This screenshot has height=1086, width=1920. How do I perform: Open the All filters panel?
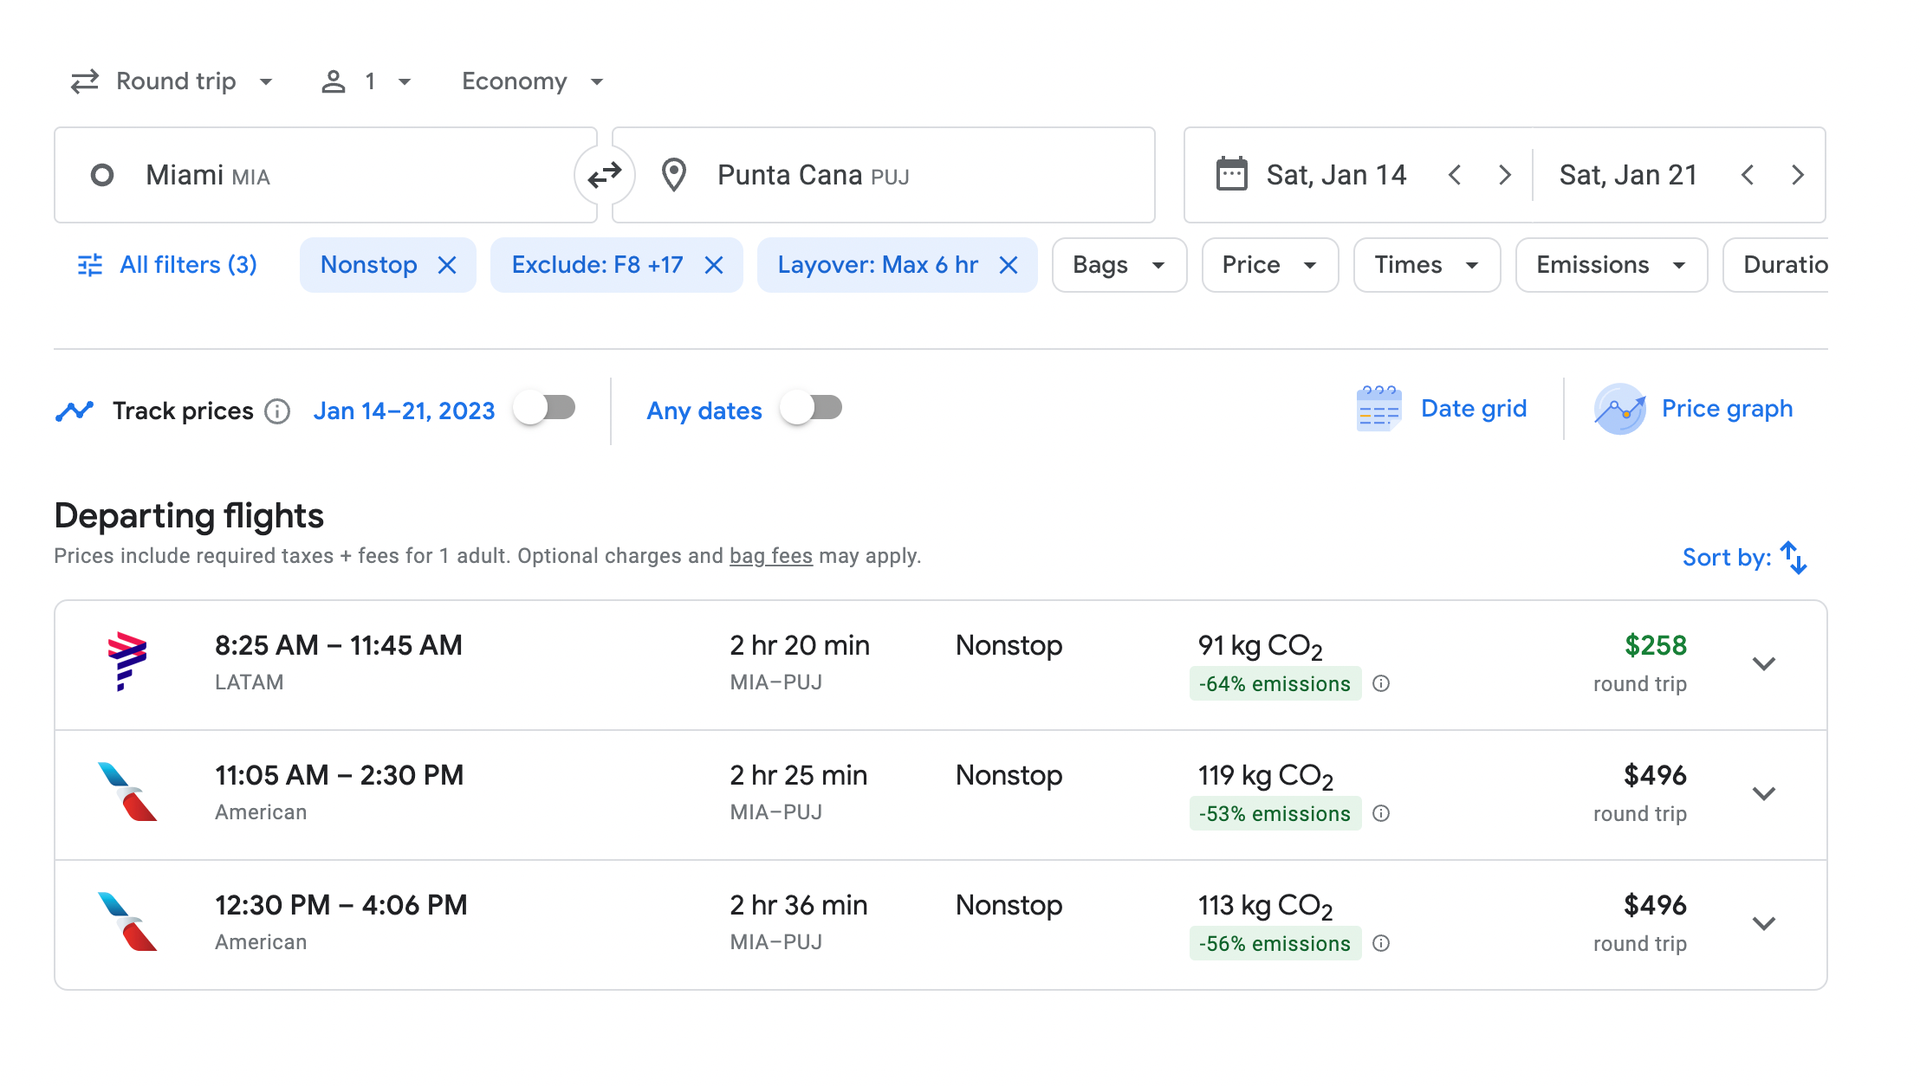pyautogui.click(x=166, y=264)
